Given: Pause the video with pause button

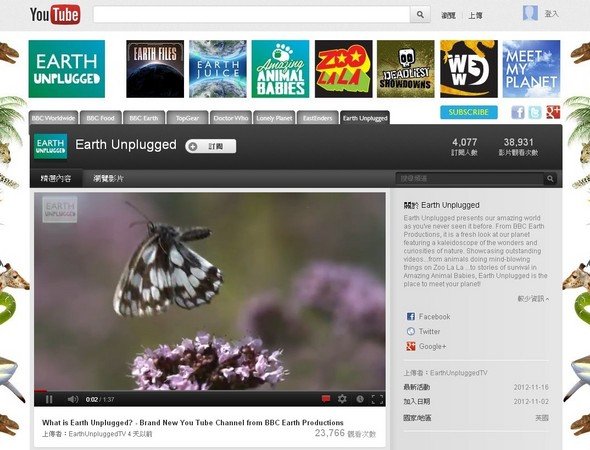Looking at the screenshot, I should (49, 399).
